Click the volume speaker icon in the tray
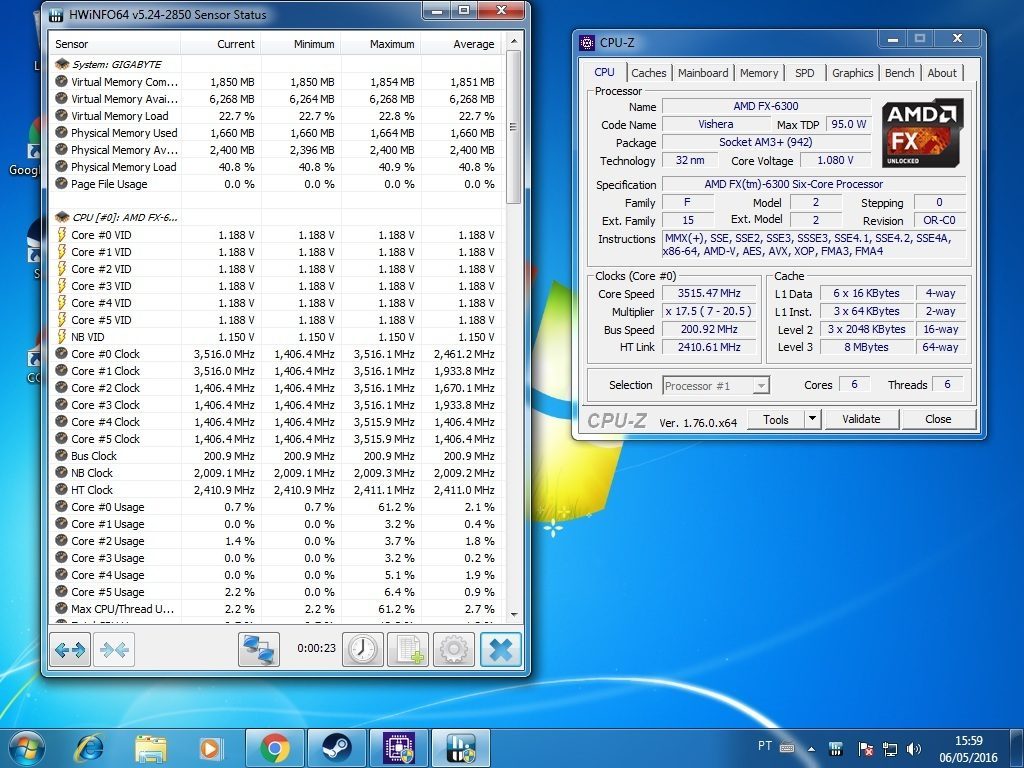Screen dimensions: 1024x768 pyautogui.click(x=914, y=749)
